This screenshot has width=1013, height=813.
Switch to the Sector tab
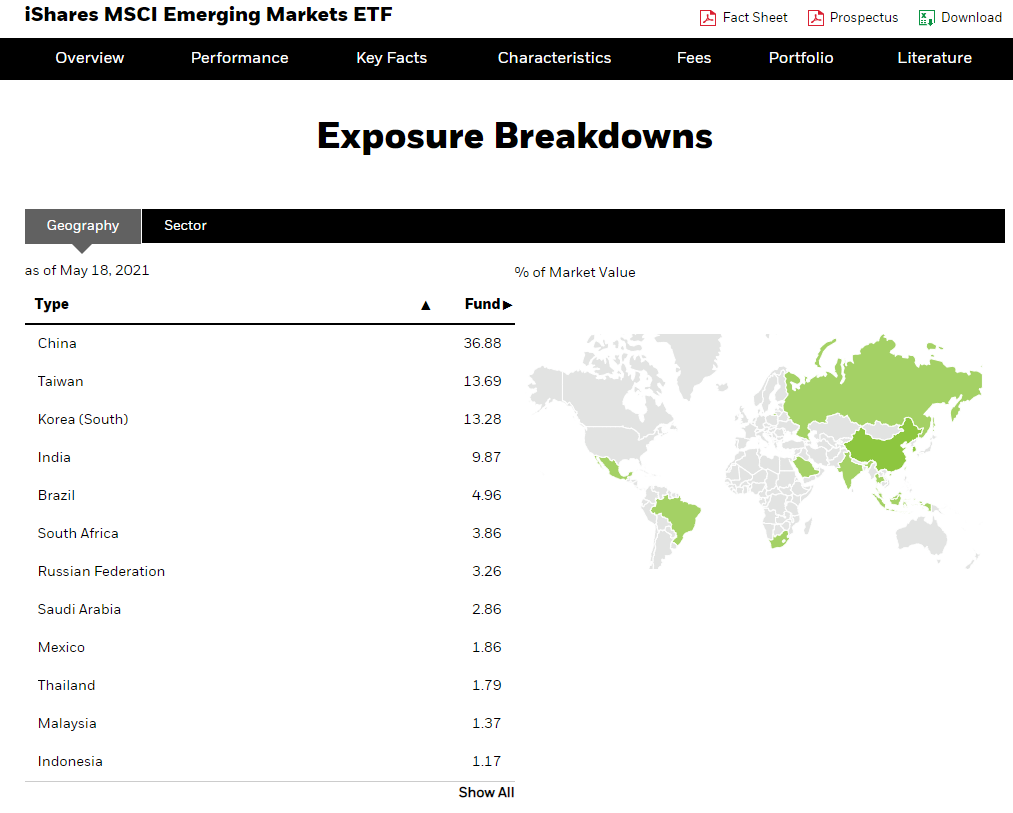click(185, 226)
